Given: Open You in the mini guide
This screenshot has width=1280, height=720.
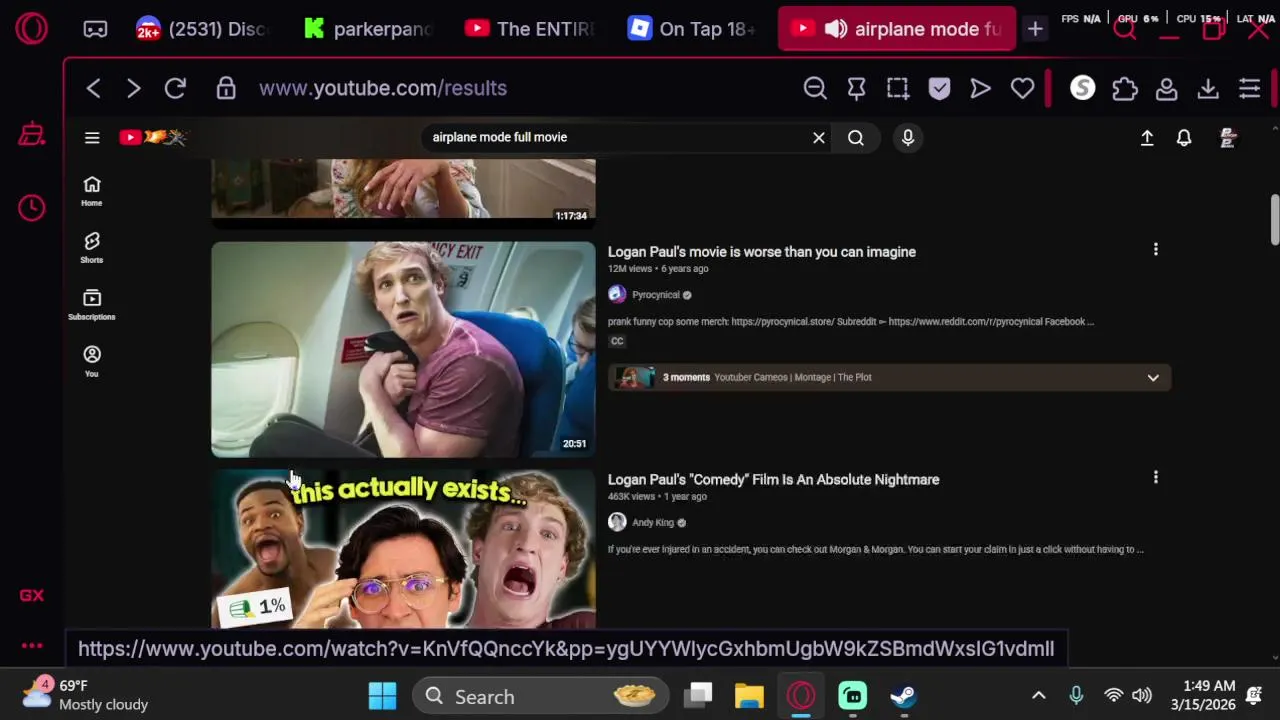Looking at the screenshot, I should coord(92,361).
